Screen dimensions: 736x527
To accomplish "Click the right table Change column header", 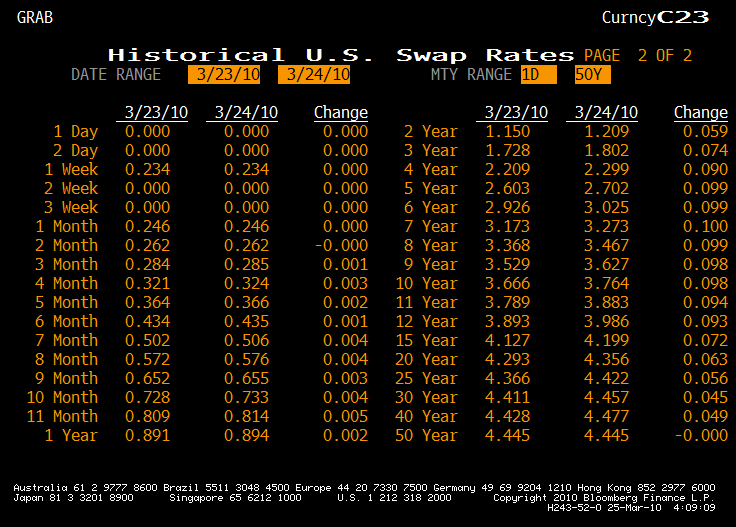I will (701, 113).
